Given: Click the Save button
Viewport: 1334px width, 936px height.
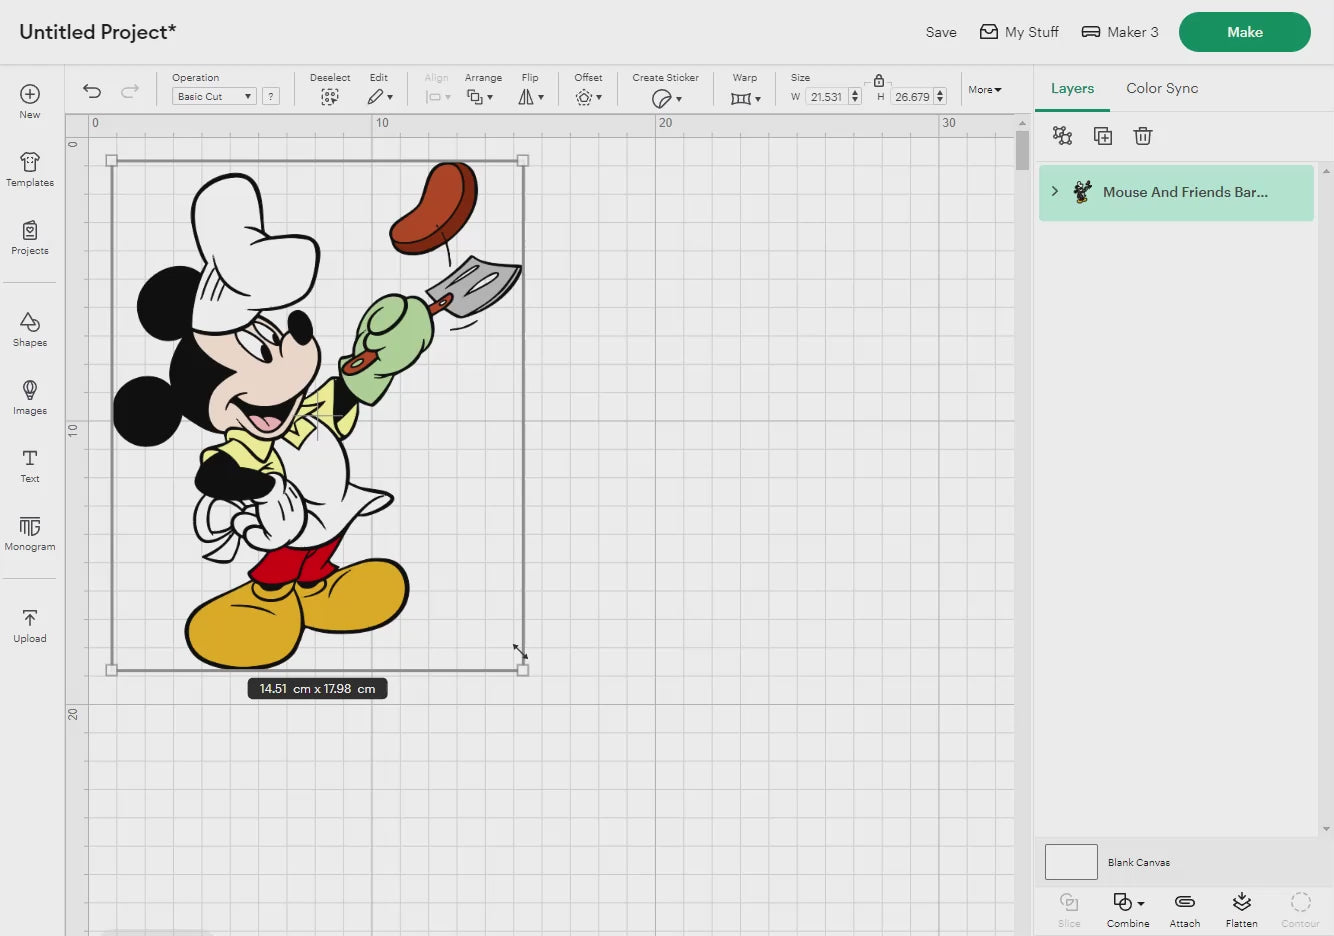Looking at the screenshot, I should click(941, 32).
